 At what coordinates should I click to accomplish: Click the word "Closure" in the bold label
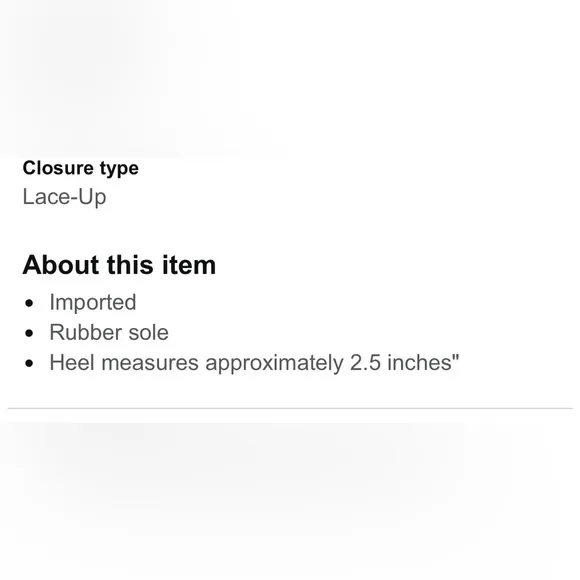point(58,168)
